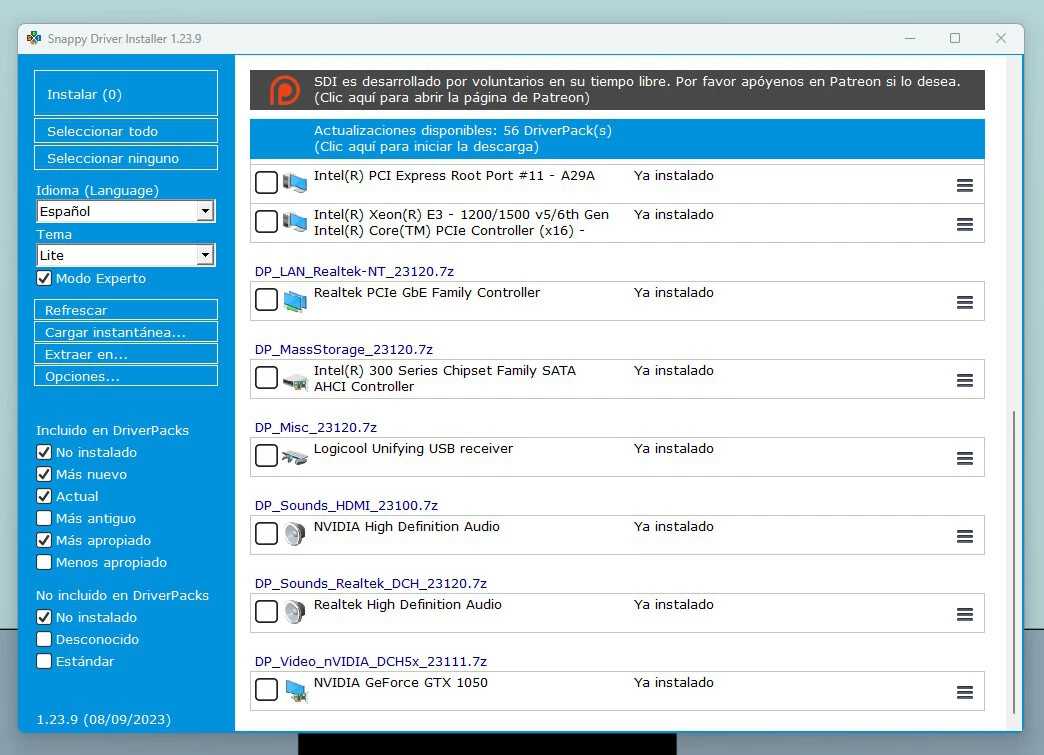1044x755 pixels.
Task: Click the USB receiver icon for Logicool Unifying
Action: (x=294, y=455)
